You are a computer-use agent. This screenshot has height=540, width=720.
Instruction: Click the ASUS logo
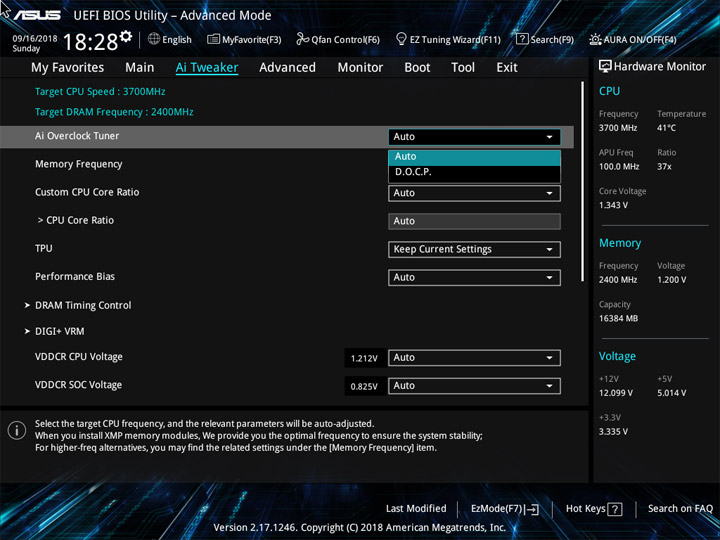point(37,15)
